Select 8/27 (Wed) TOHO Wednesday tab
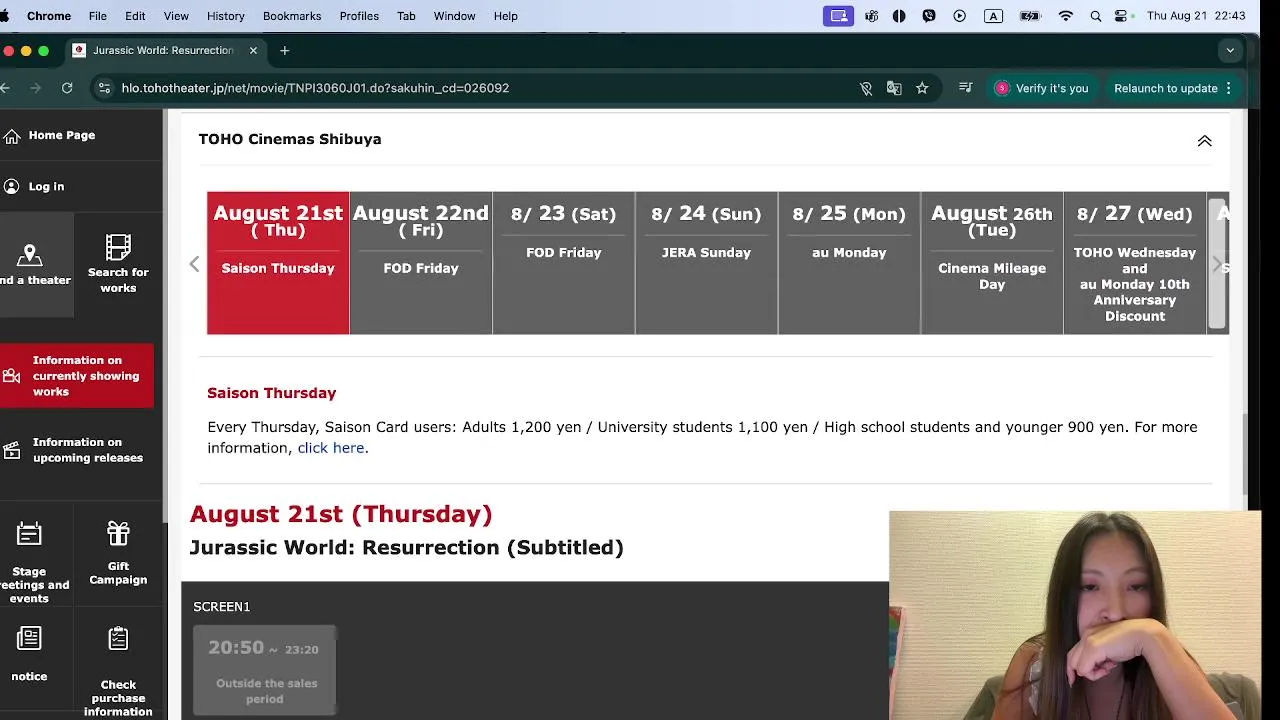The image size is (1280, 720). point(1135,263)
